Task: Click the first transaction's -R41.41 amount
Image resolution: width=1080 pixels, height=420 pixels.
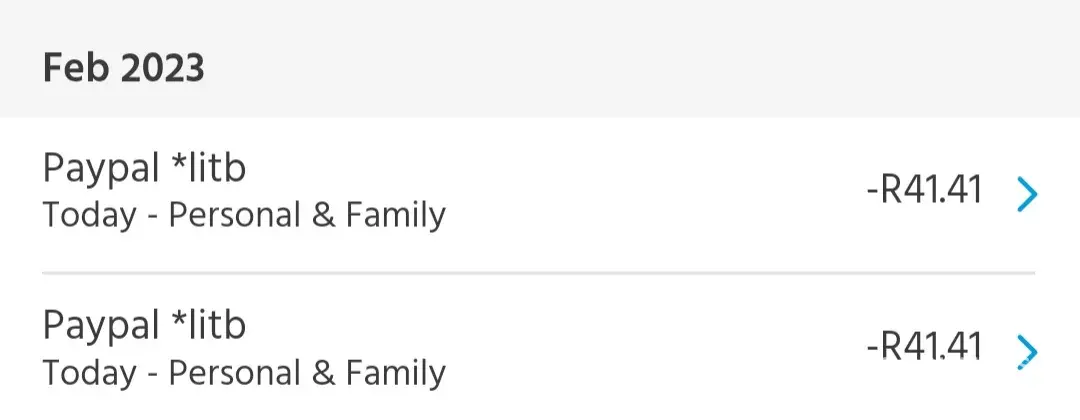Action: coord(924,191)
